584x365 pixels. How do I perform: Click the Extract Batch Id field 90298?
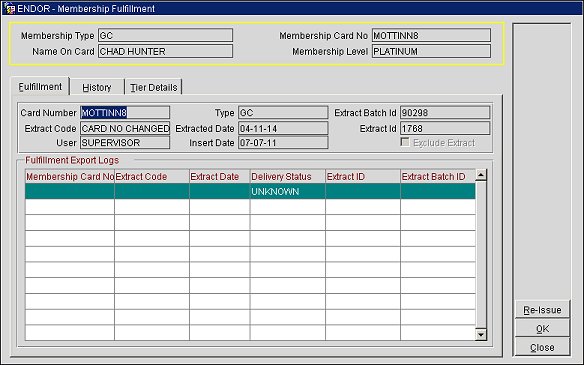point(445,112)
